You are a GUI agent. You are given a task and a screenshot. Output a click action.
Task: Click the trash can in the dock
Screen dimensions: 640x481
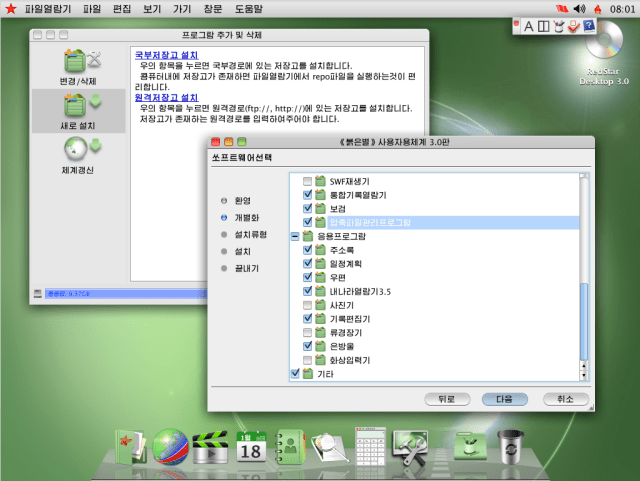coord(510,446)
